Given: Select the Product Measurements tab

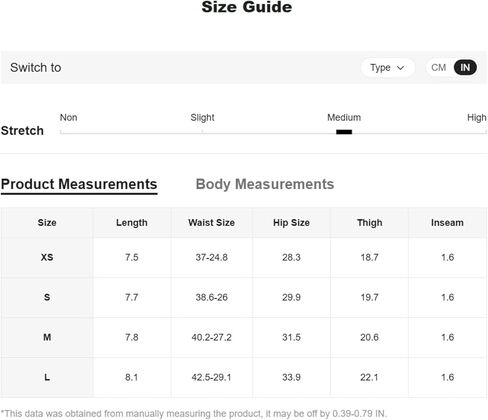Looking at the screenshot, I should point(79,184).
